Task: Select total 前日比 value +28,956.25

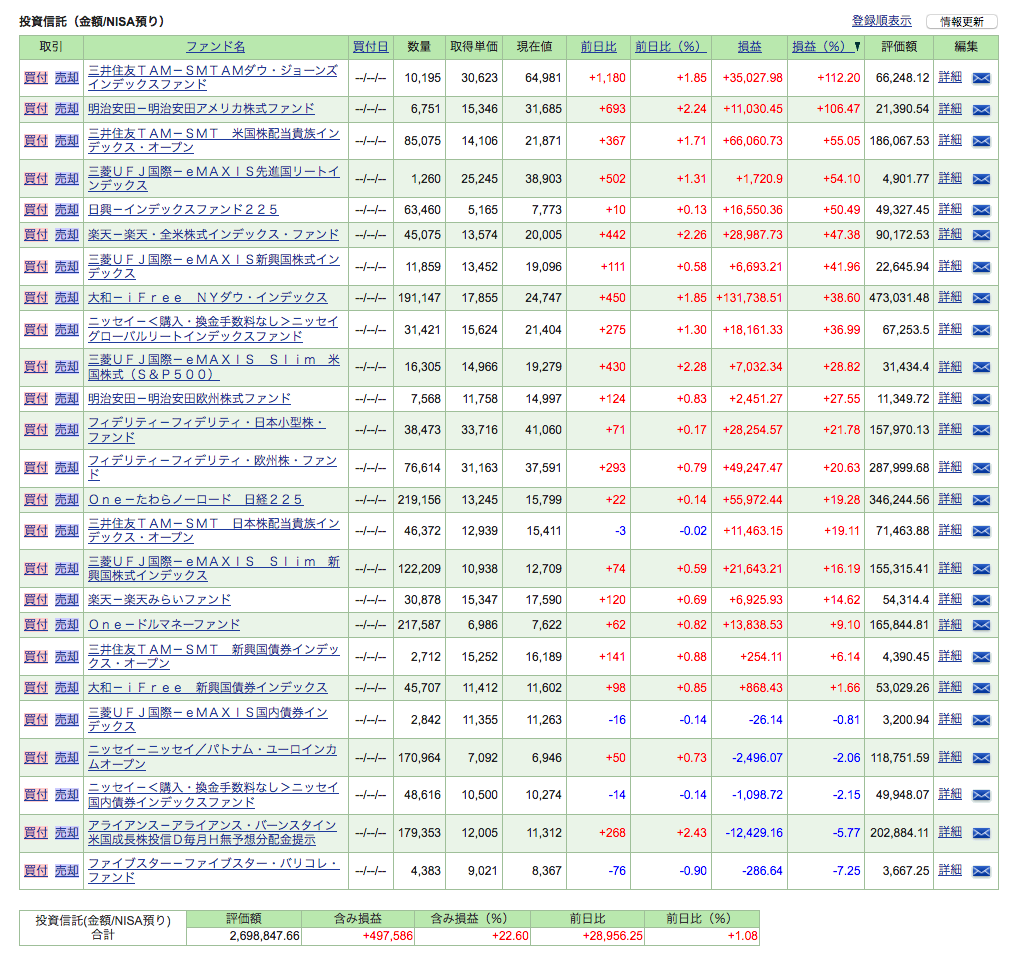Action: 613,936
